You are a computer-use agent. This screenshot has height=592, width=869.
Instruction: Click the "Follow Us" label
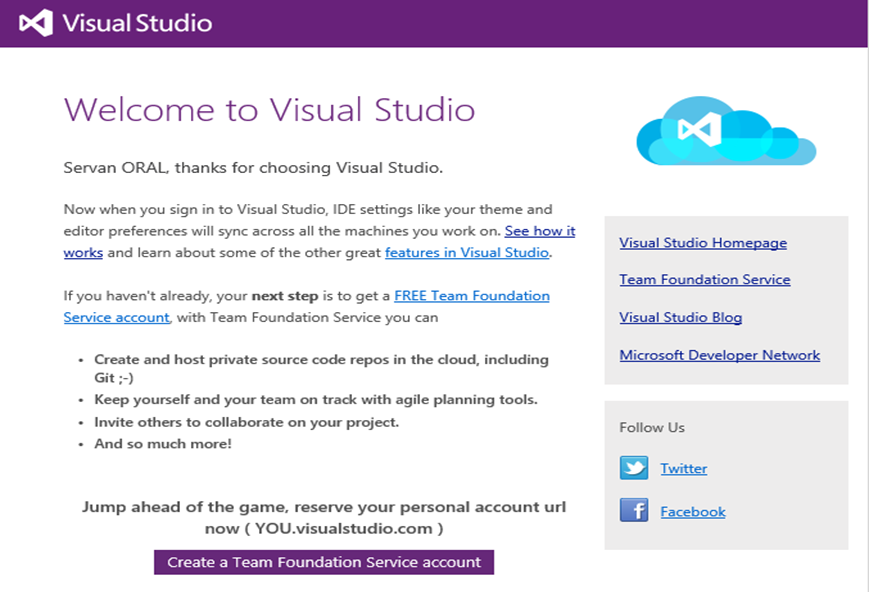click(652, 427)
